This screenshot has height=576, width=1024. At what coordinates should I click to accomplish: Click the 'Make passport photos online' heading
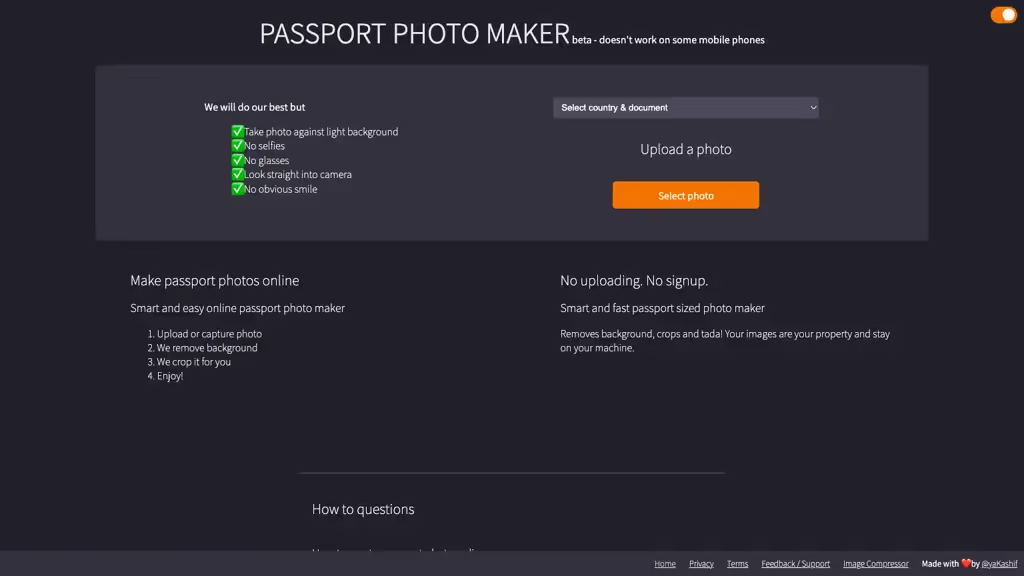[214, 281]
